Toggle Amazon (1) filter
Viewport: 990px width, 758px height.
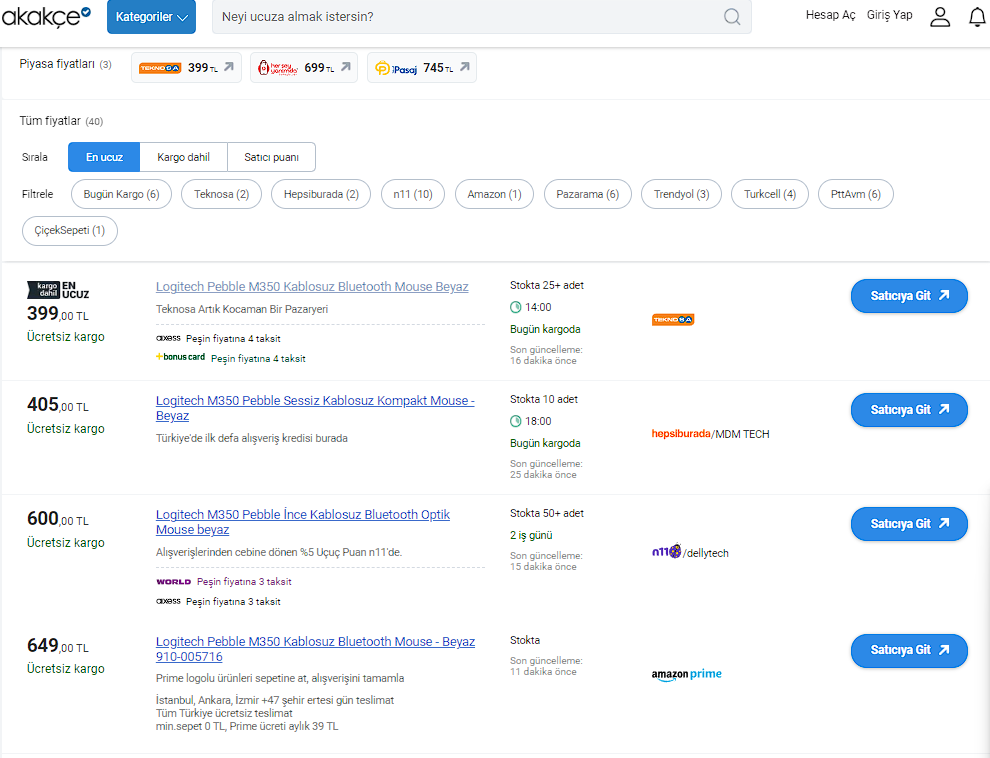coord(494,194)
